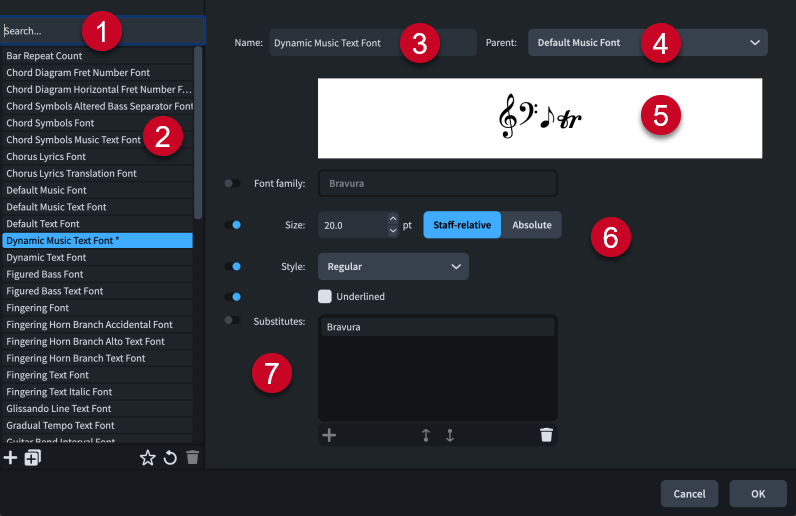Click the Font family field Bravura
The width and height of the screenshot is (796, 516).
[438, 183]
